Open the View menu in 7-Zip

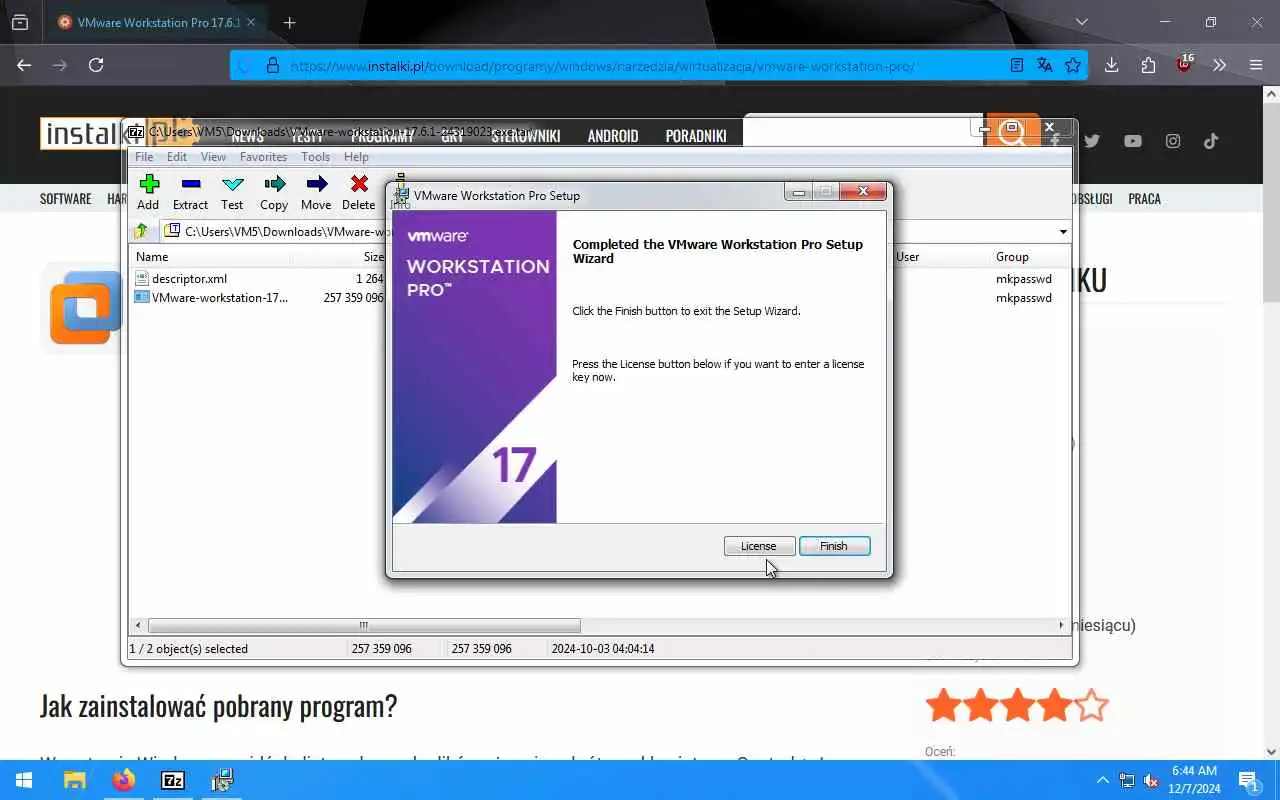click(213, 157)
